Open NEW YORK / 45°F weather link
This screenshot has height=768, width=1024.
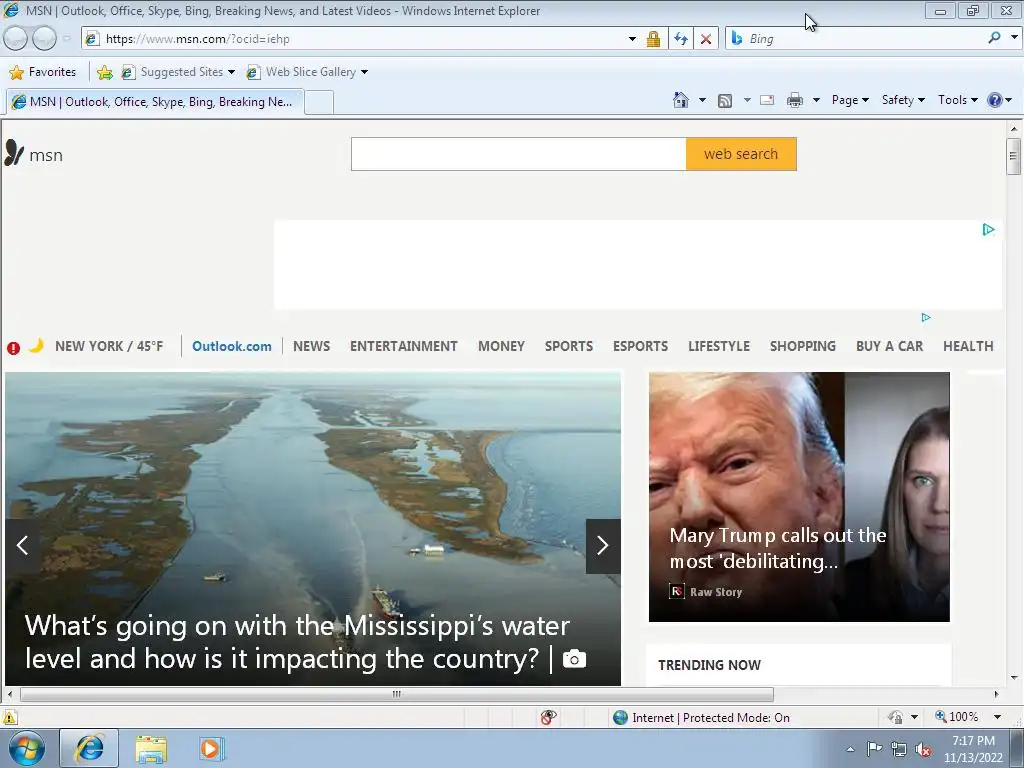pos(109,346)
